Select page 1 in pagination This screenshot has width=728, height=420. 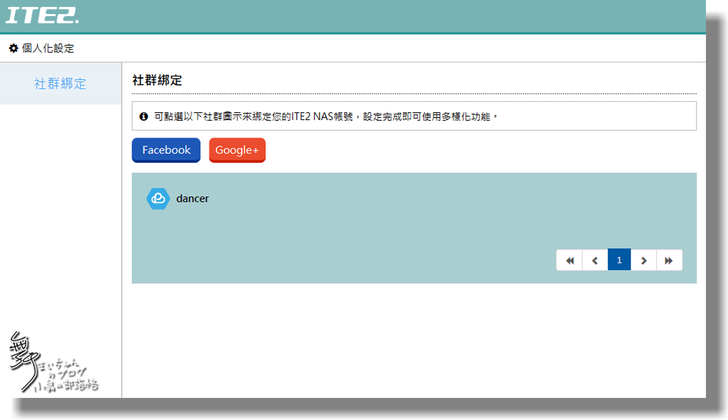(x=619, y=260)
